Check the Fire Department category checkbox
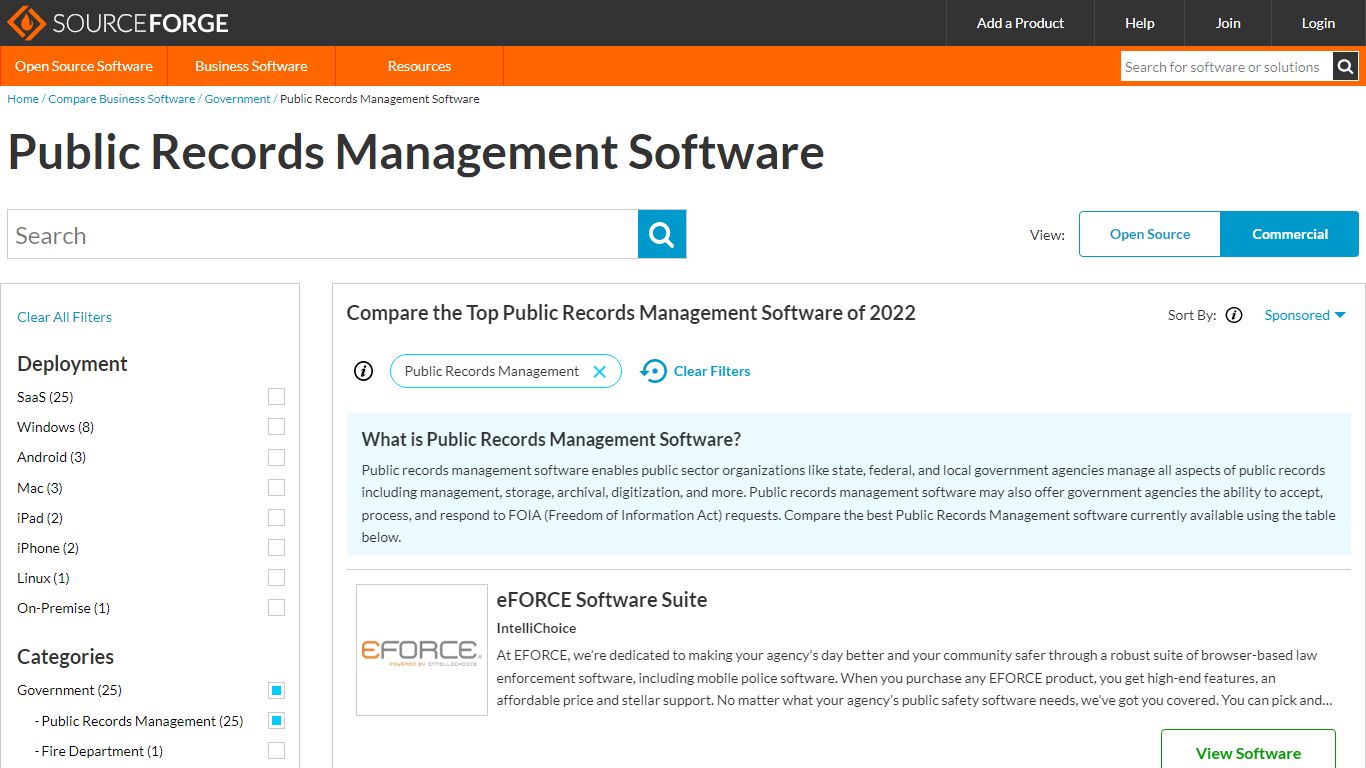Image resolution: width=1366 pixels, height=768 pixels. 276,751
